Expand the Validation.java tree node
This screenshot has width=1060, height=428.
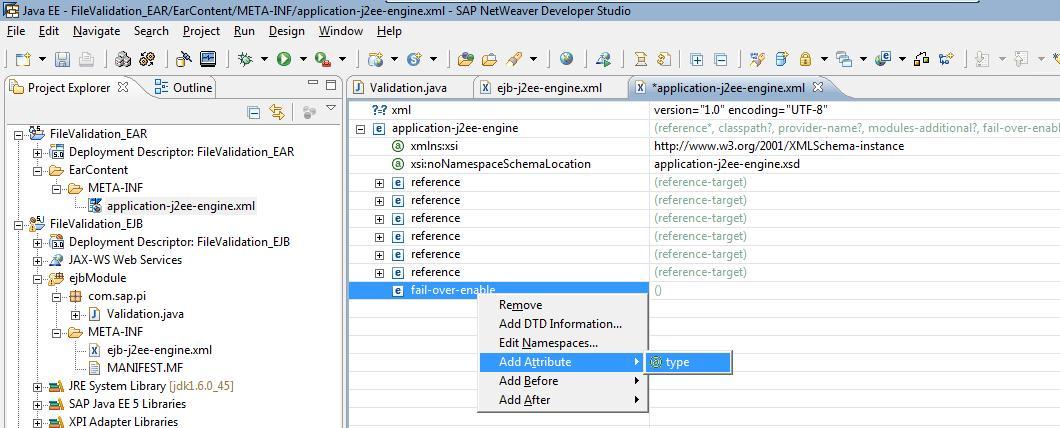[76, 314]
